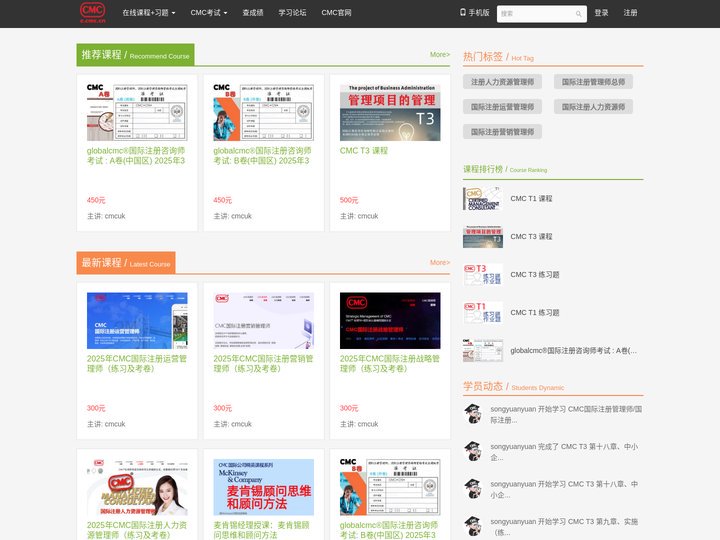Open 麦肯锡顾问思维和顾问方法 course thumbnail
Image resolution: width=720 pixels, height=540 pixels.
click(264, 487)
